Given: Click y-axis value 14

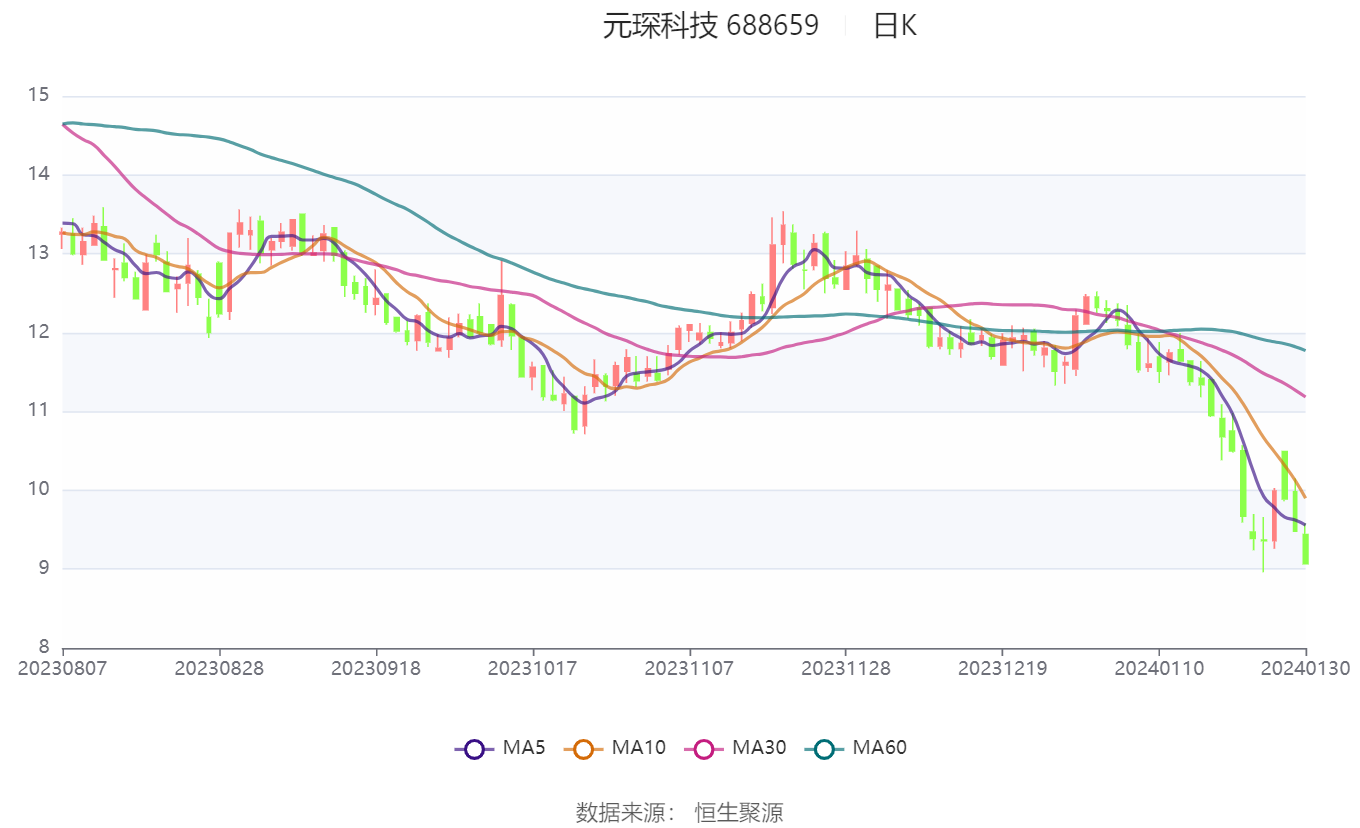Looking at the screenshot, I should 39,175.
